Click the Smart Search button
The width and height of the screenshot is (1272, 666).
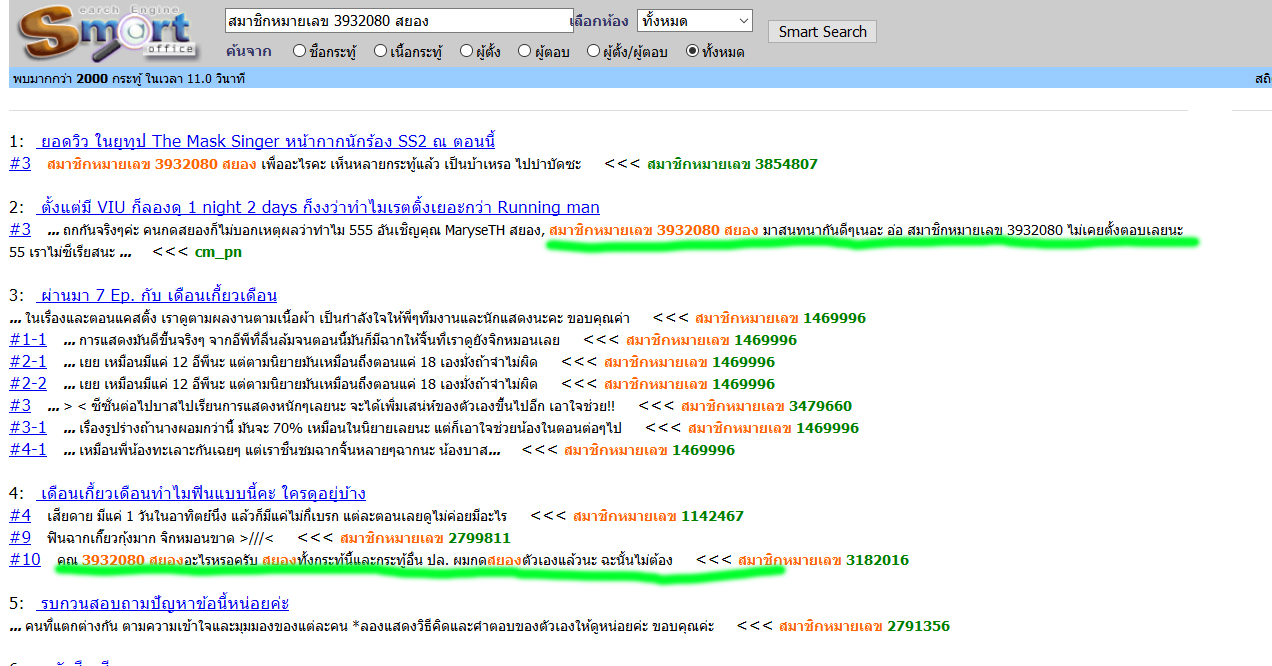click(822, 32)
